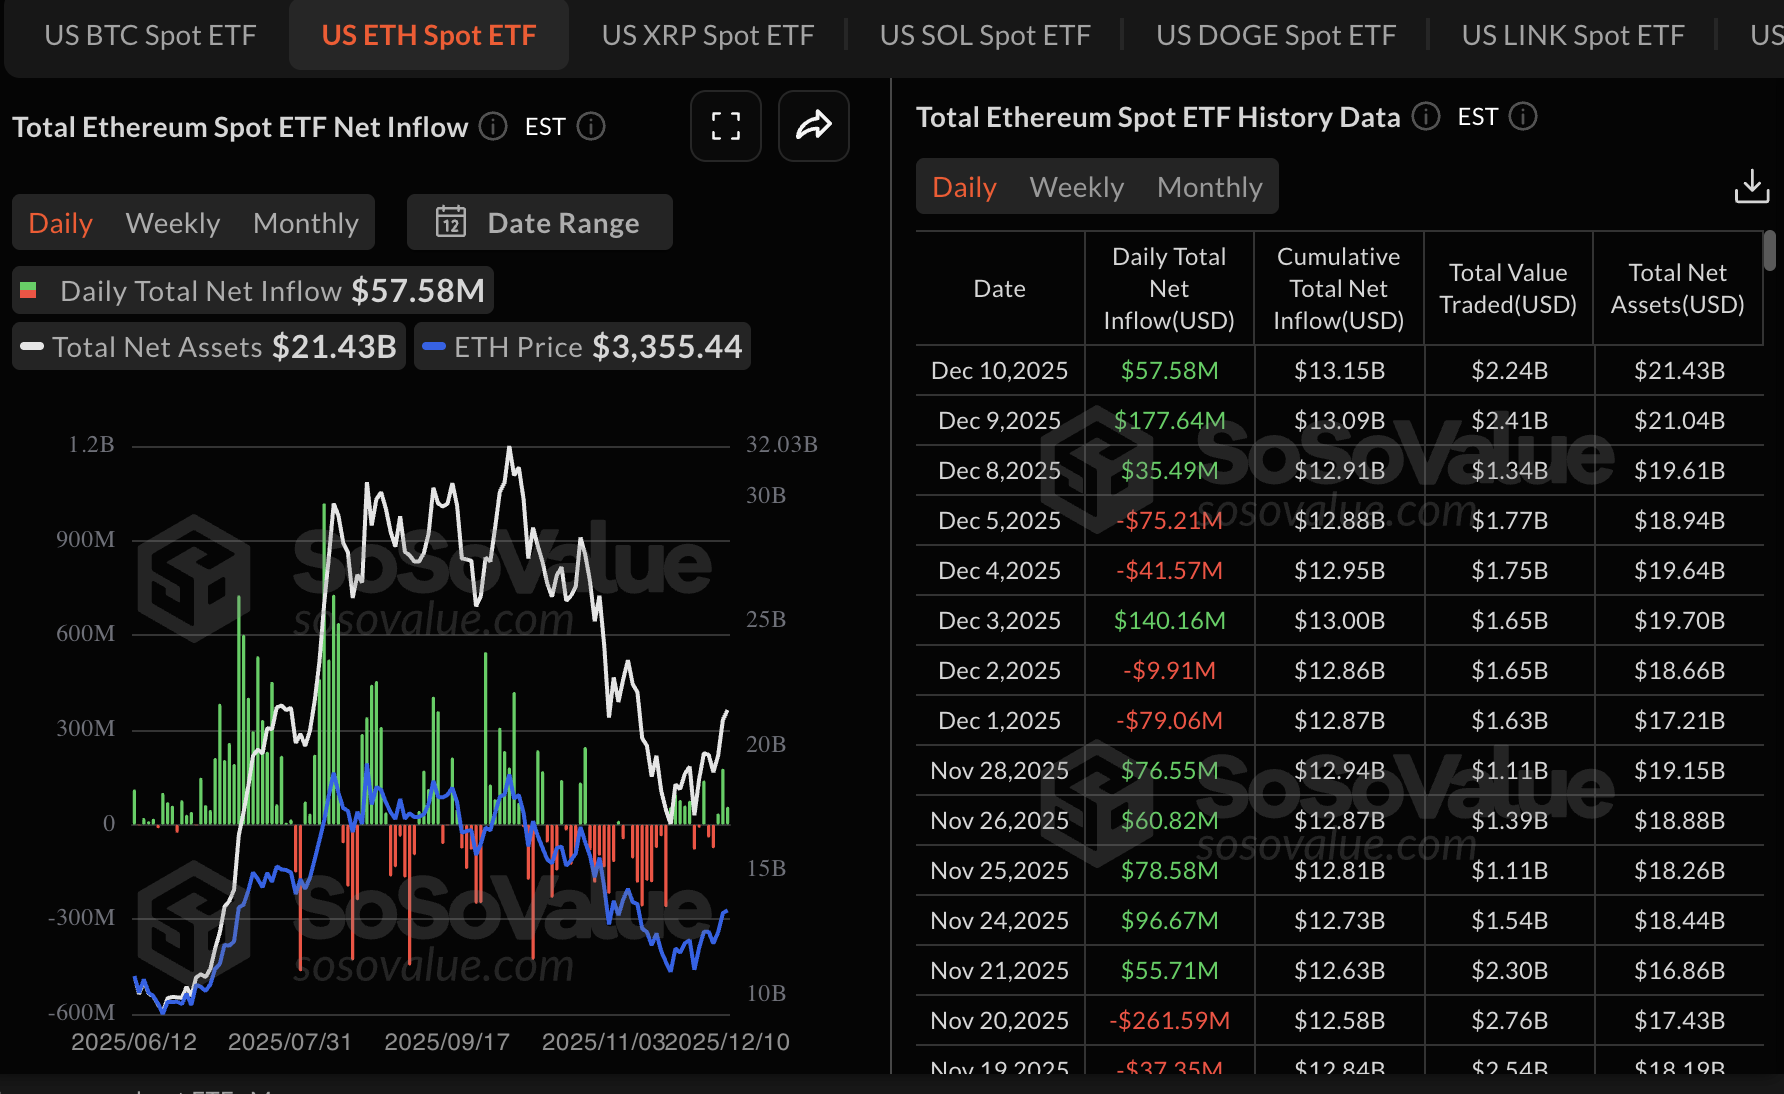
Task: Switch the chart view to Monthly
Action: point(305,222)
